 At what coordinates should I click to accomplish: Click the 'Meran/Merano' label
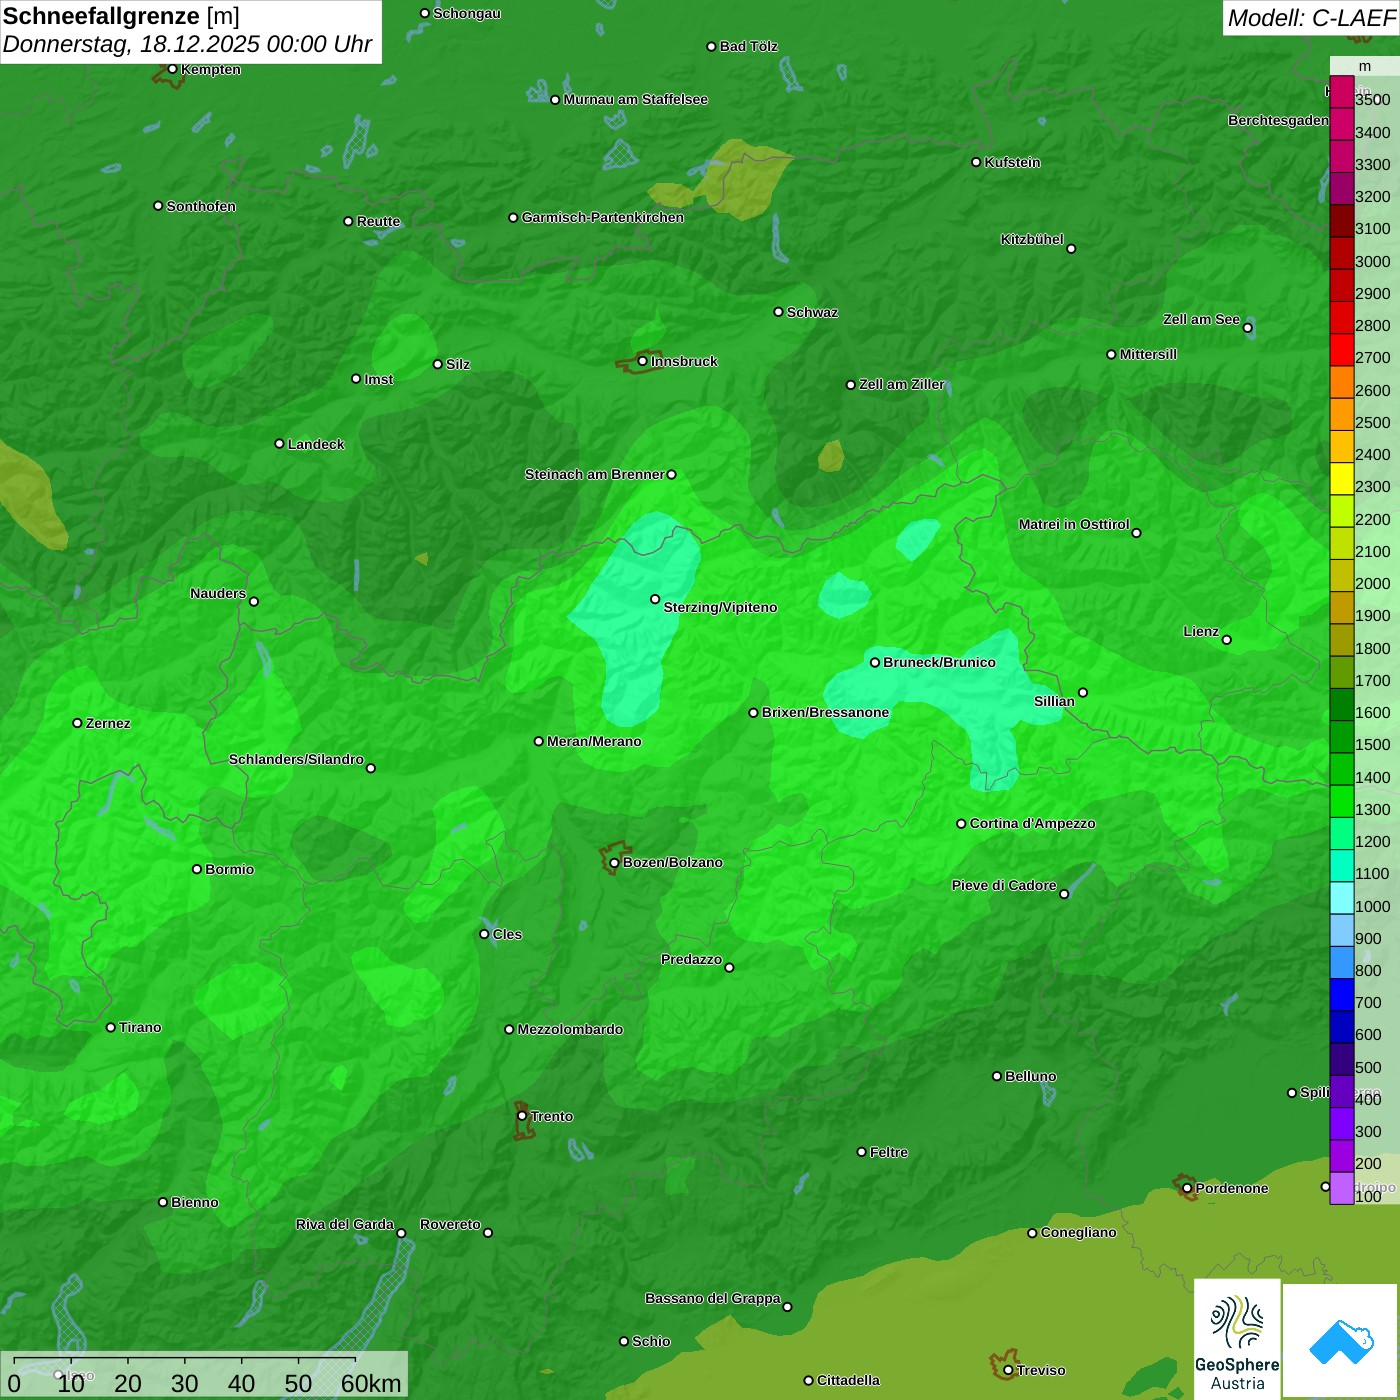click(594, 741)
